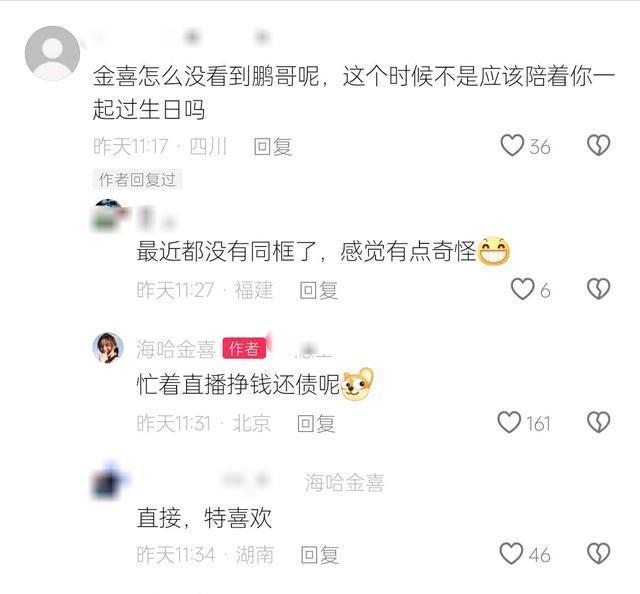
Task: Reply to the comment posted at 11:27
Action: 318,290
